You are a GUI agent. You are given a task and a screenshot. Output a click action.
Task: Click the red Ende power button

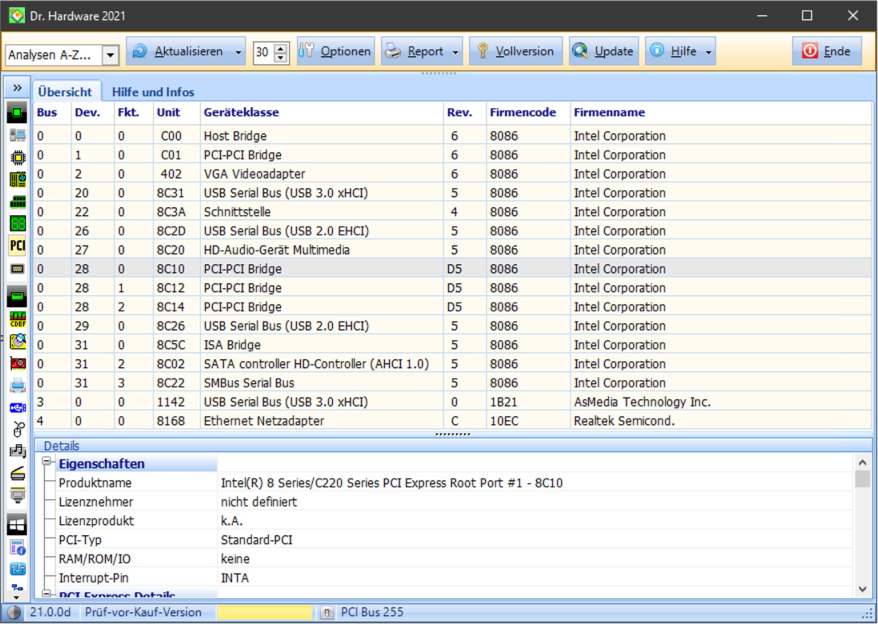[x=826, y=52]
